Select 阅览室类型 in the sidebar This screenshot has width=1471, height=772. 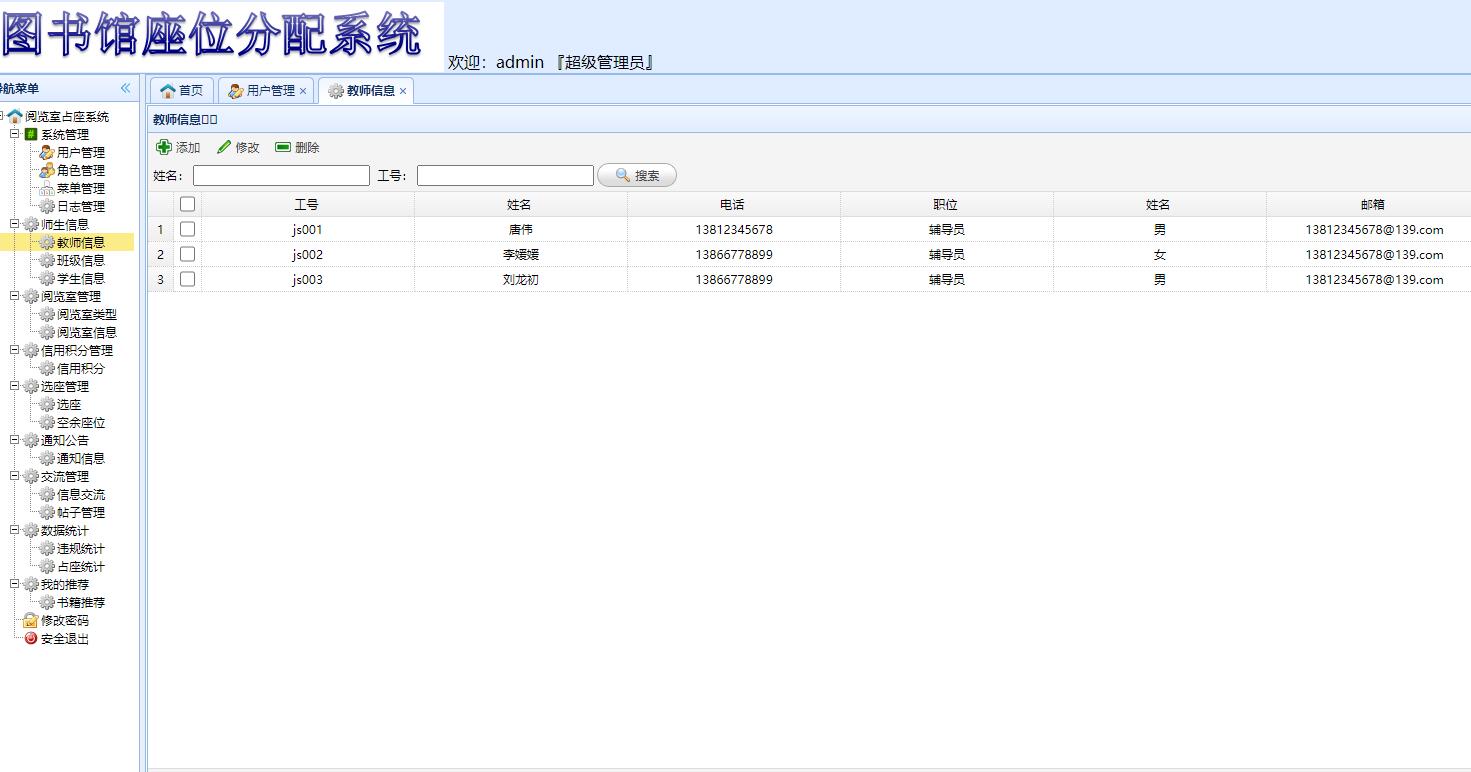pos(88,314)
